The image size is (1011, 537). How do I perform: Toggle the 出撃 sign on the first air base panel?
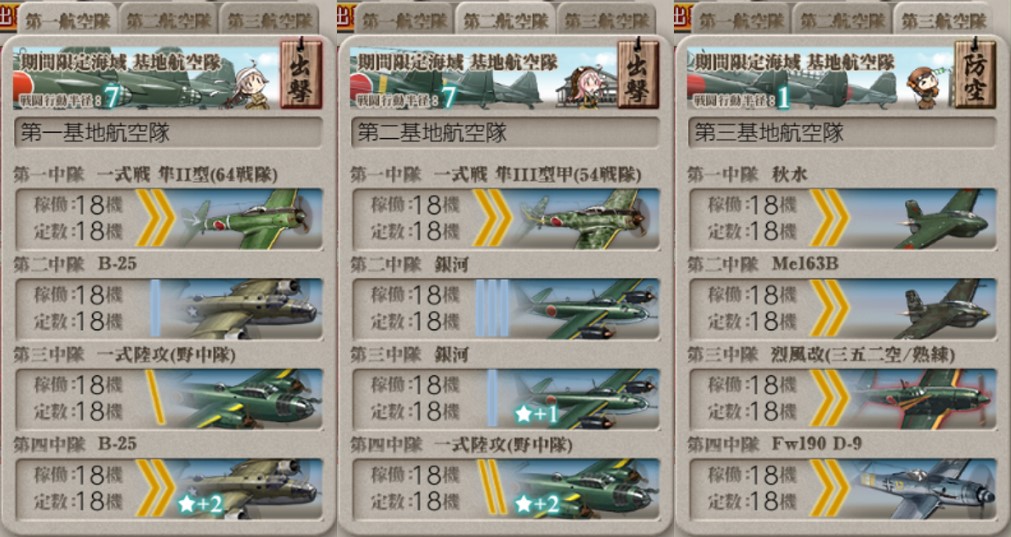[300, 74]
